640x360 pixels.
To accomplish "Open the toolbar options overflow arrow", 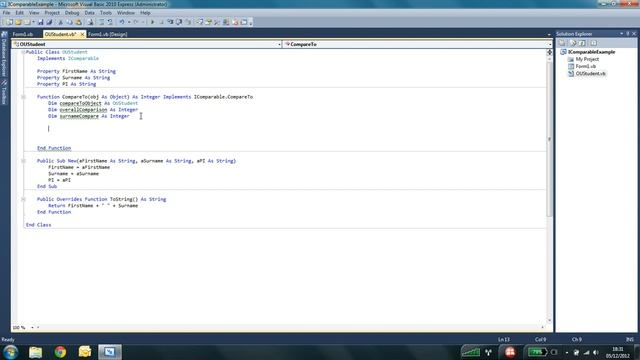I will point(250,22).
